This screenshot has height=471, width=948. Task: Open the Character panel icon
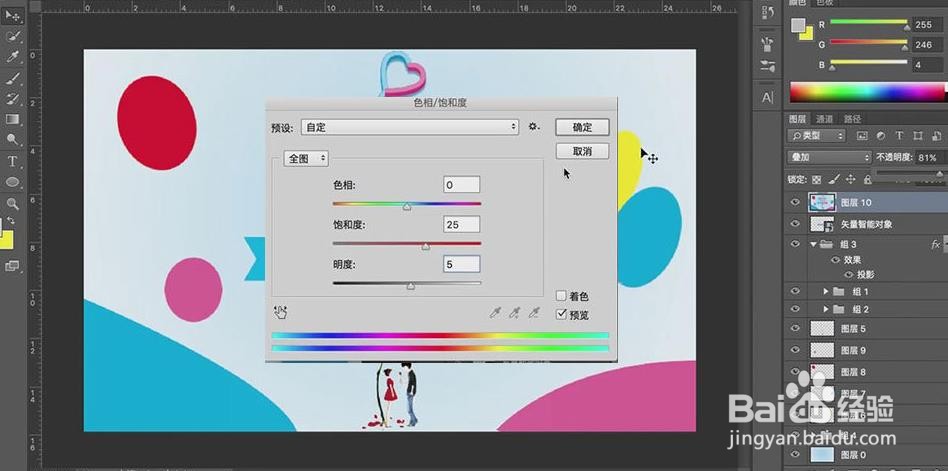[768, 97]
